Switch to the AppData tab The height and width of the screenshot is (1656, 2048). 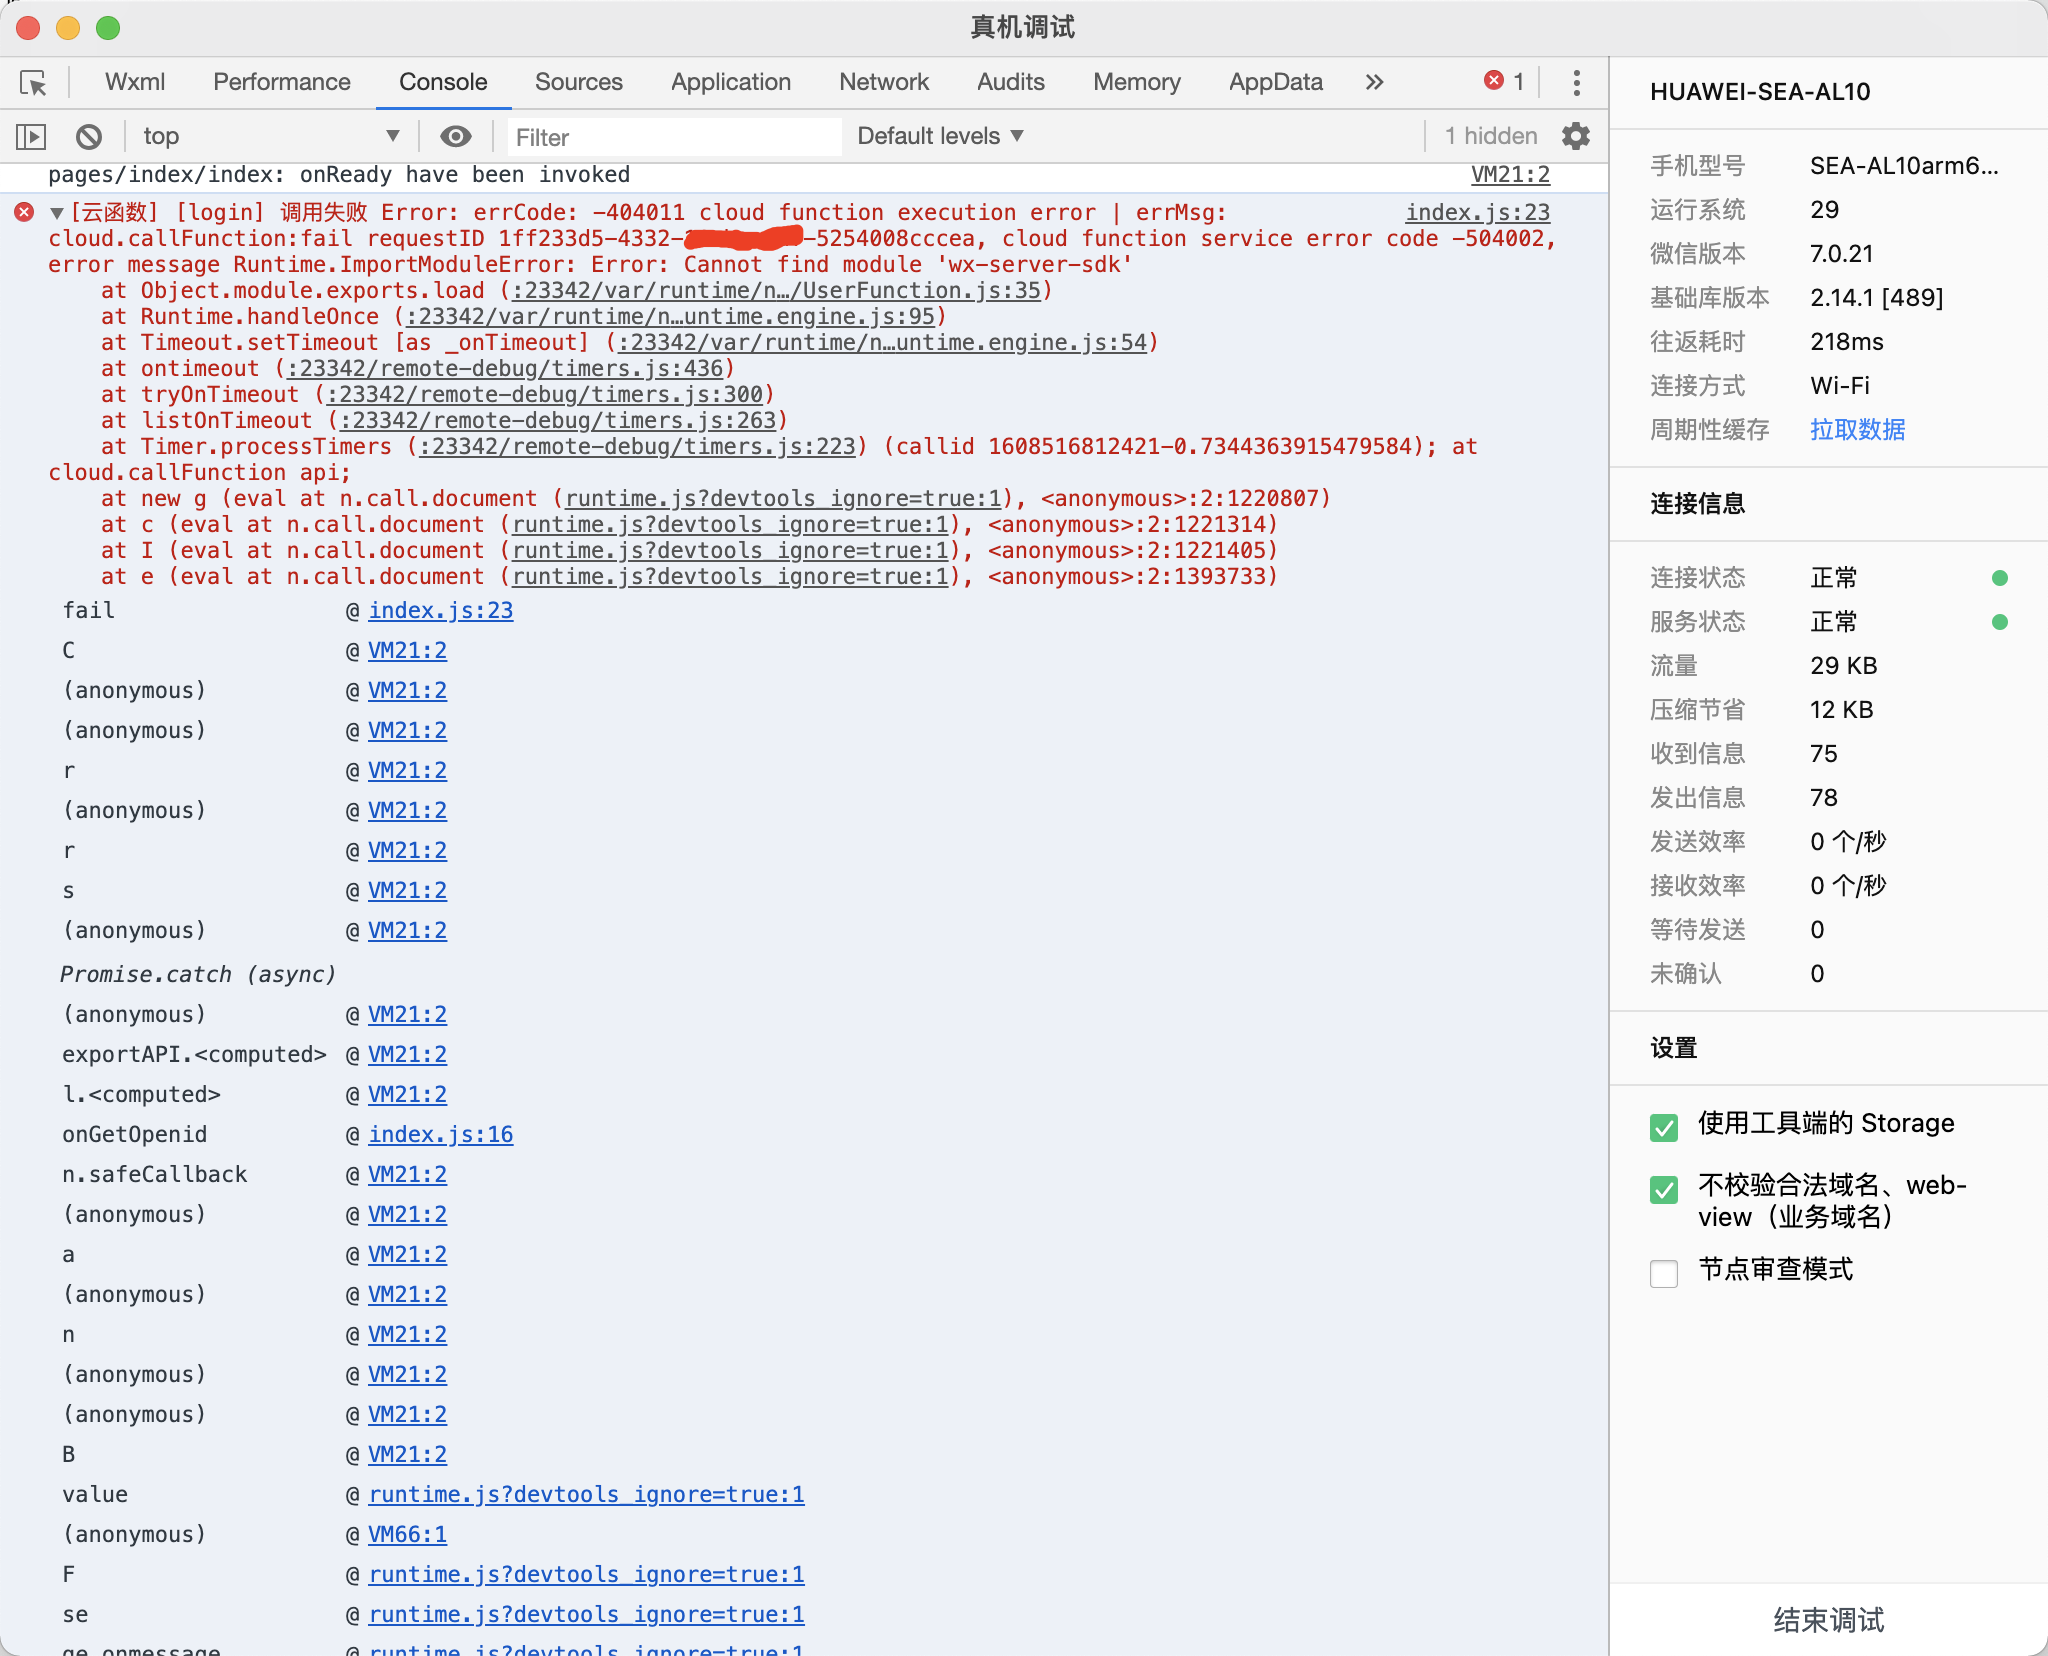(1275, 82)
